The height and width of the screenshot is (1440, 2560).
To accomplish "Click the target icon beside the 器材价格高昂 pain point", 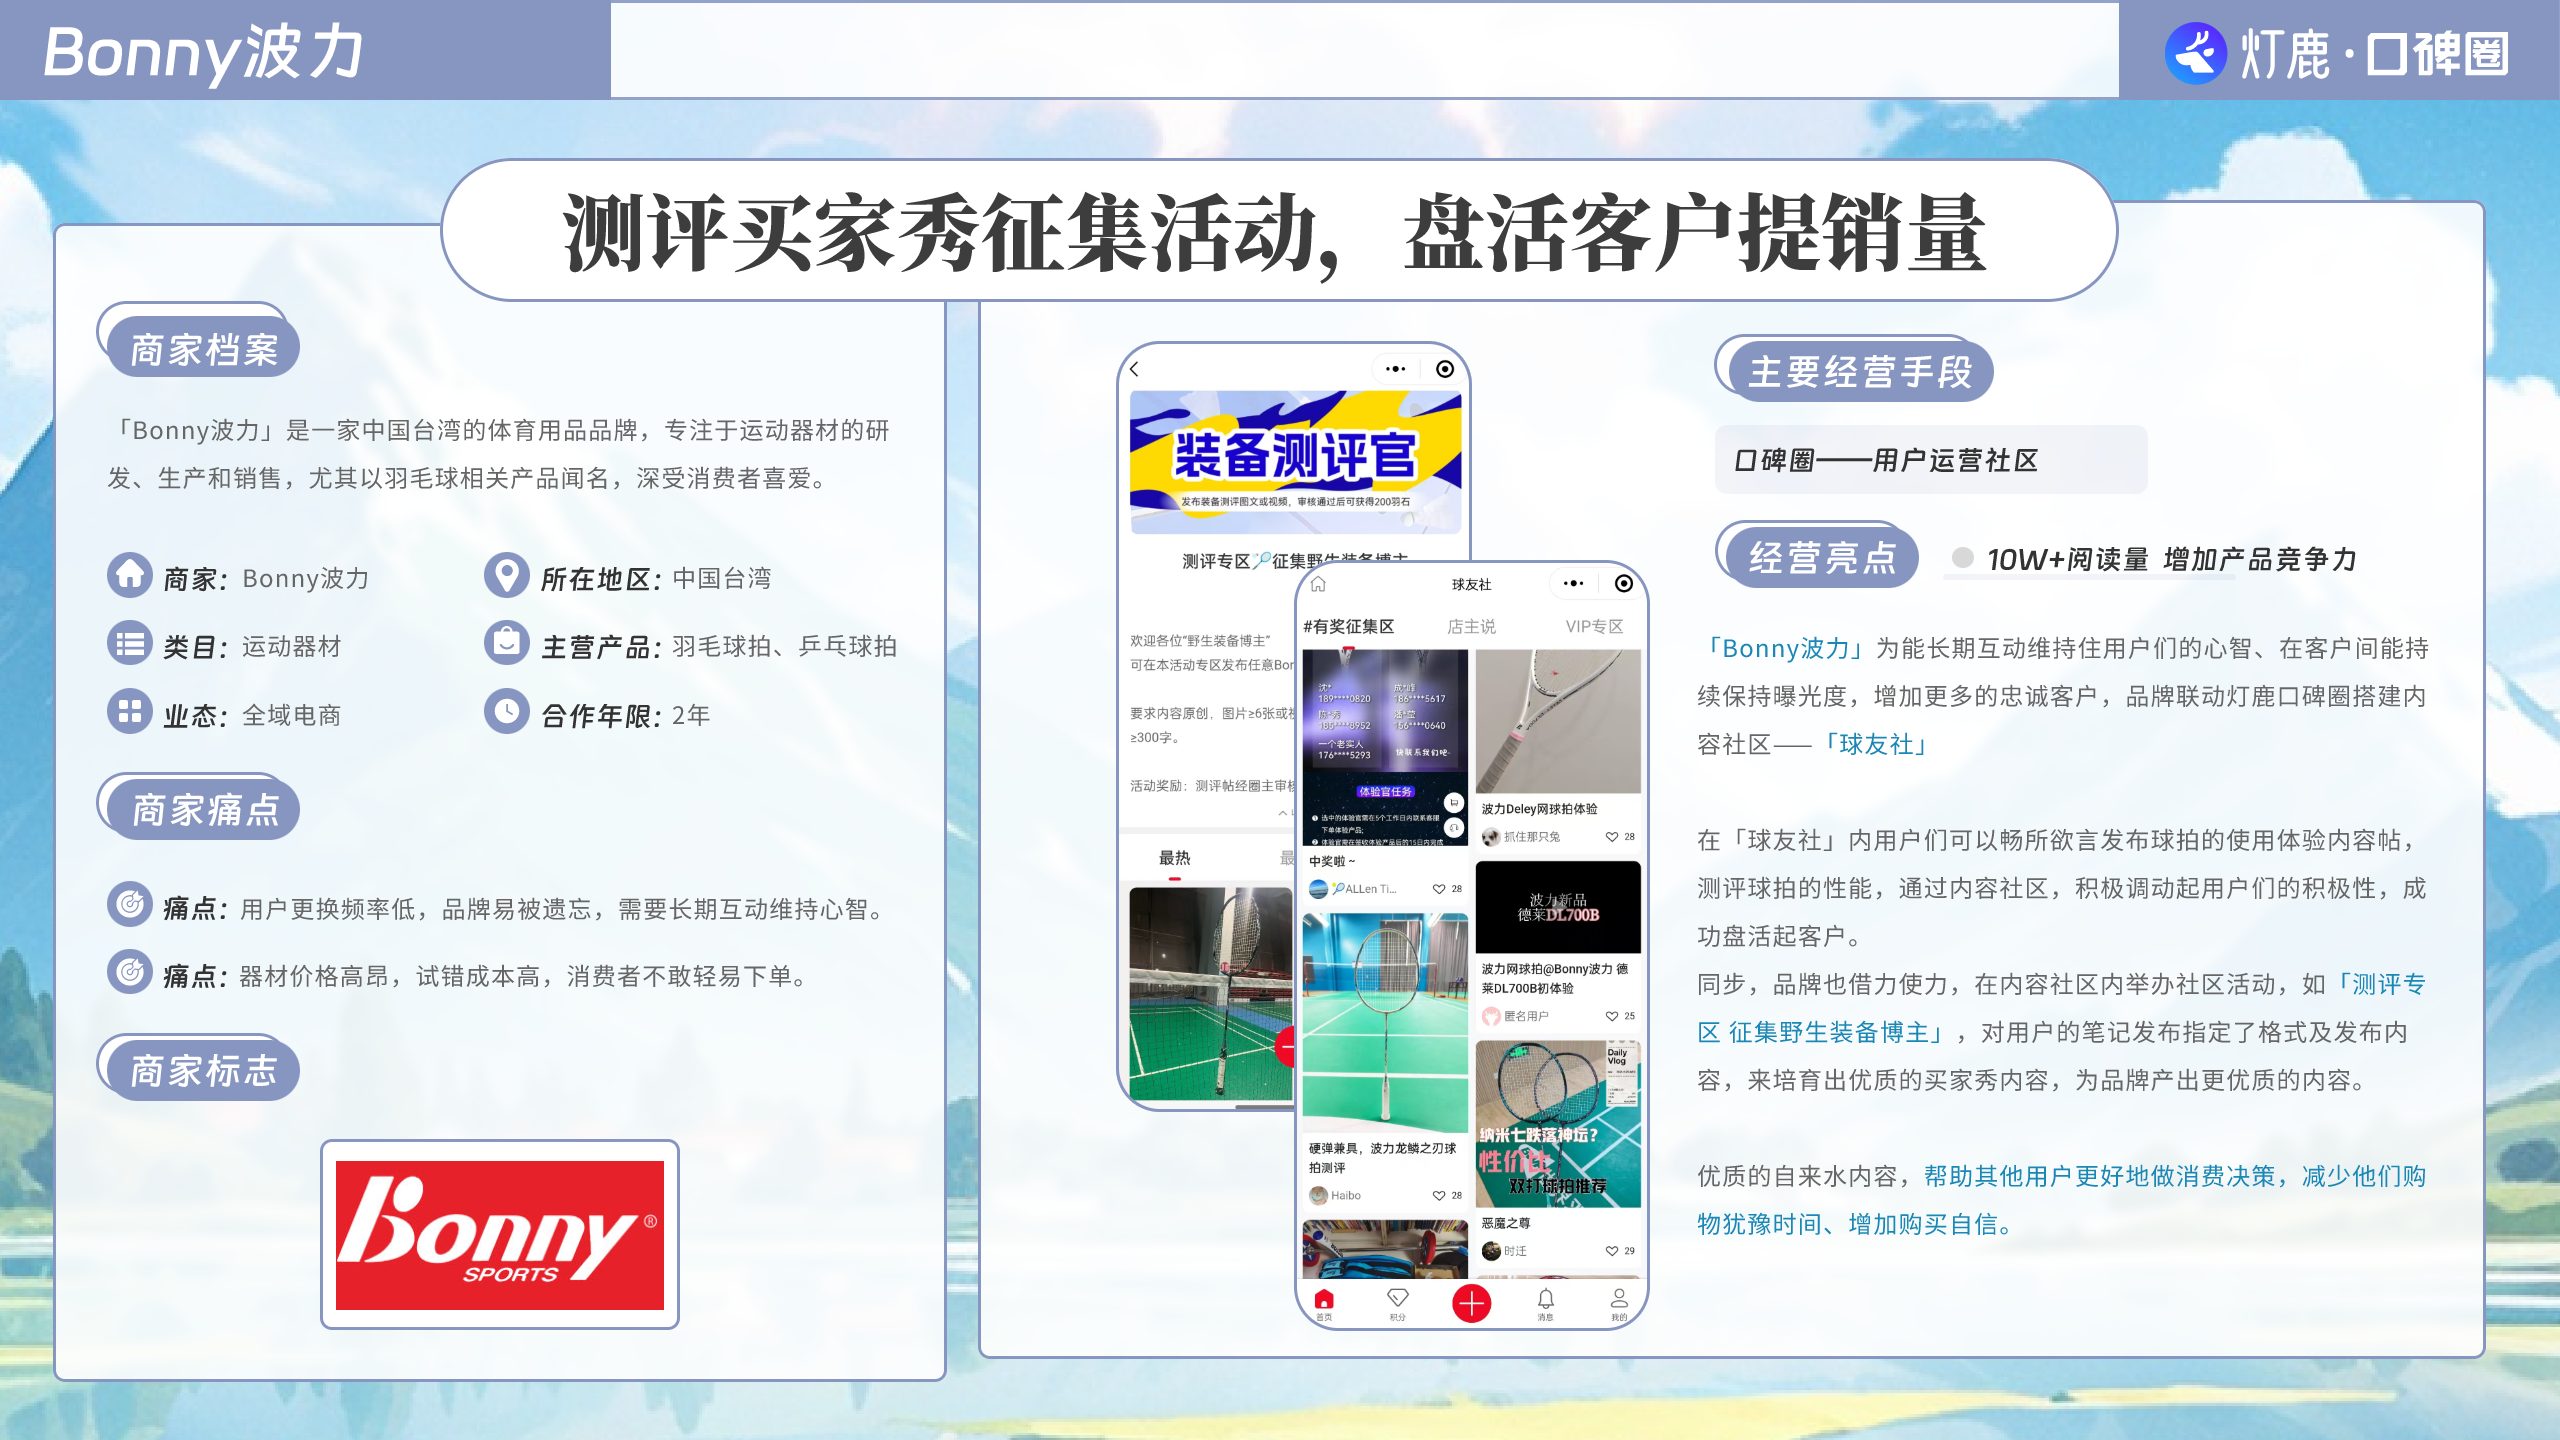I will click(x=130, y=971).
